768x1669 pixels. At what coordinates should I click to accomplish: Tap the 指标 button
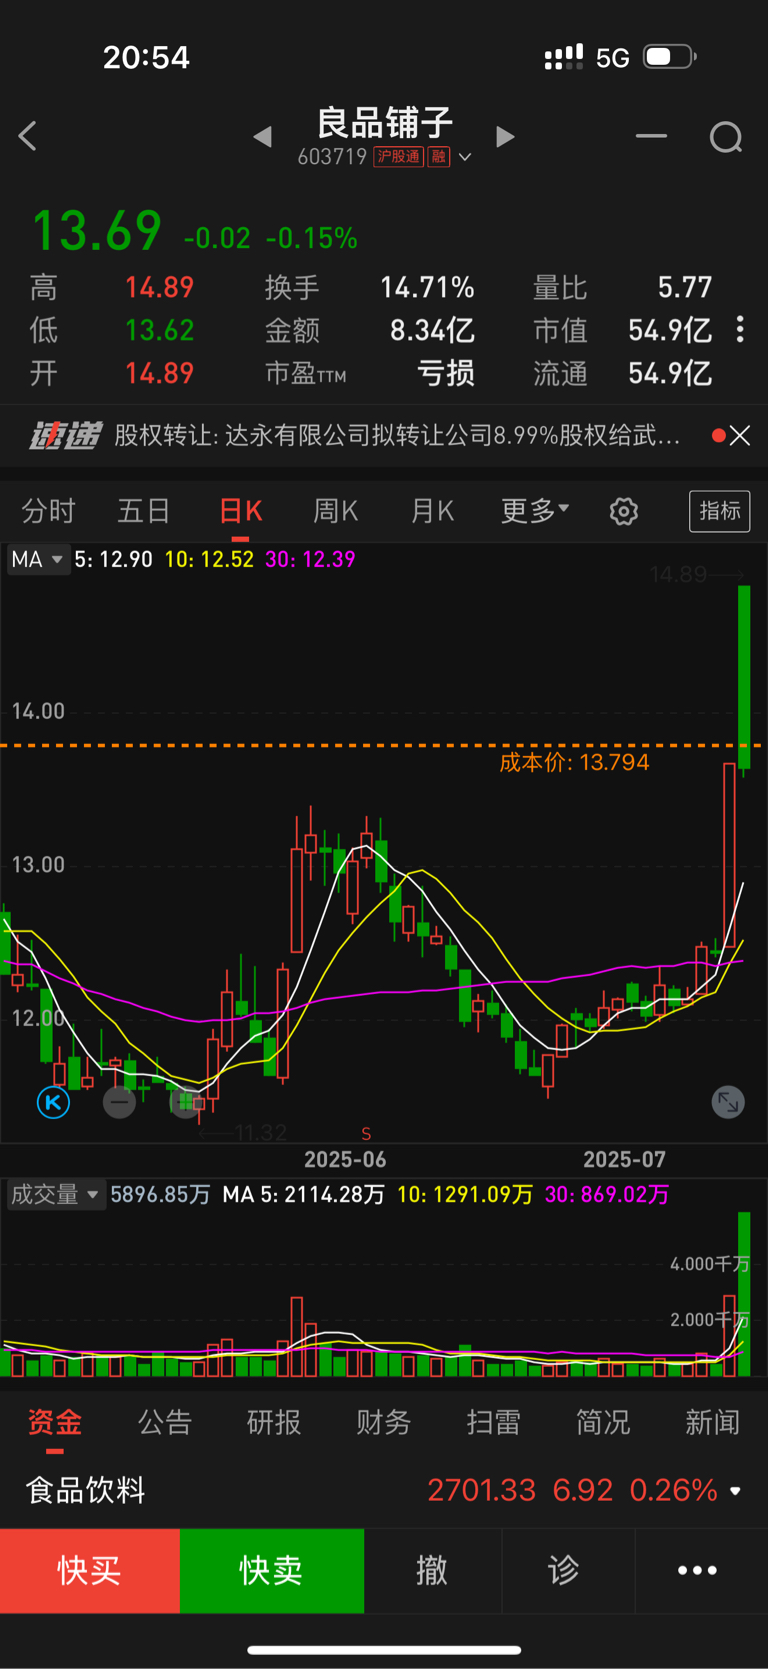pos(720,511)
